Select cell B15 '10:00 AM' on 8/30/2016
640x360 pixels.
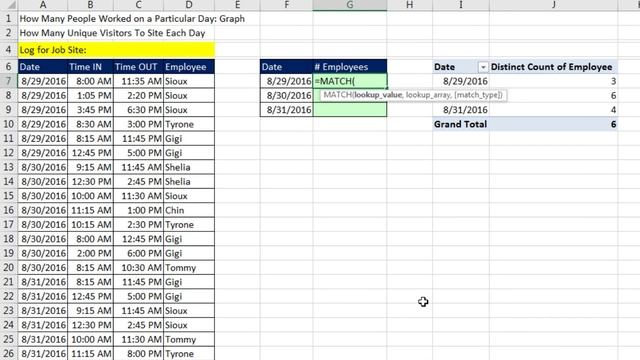(x=90, y=196)
